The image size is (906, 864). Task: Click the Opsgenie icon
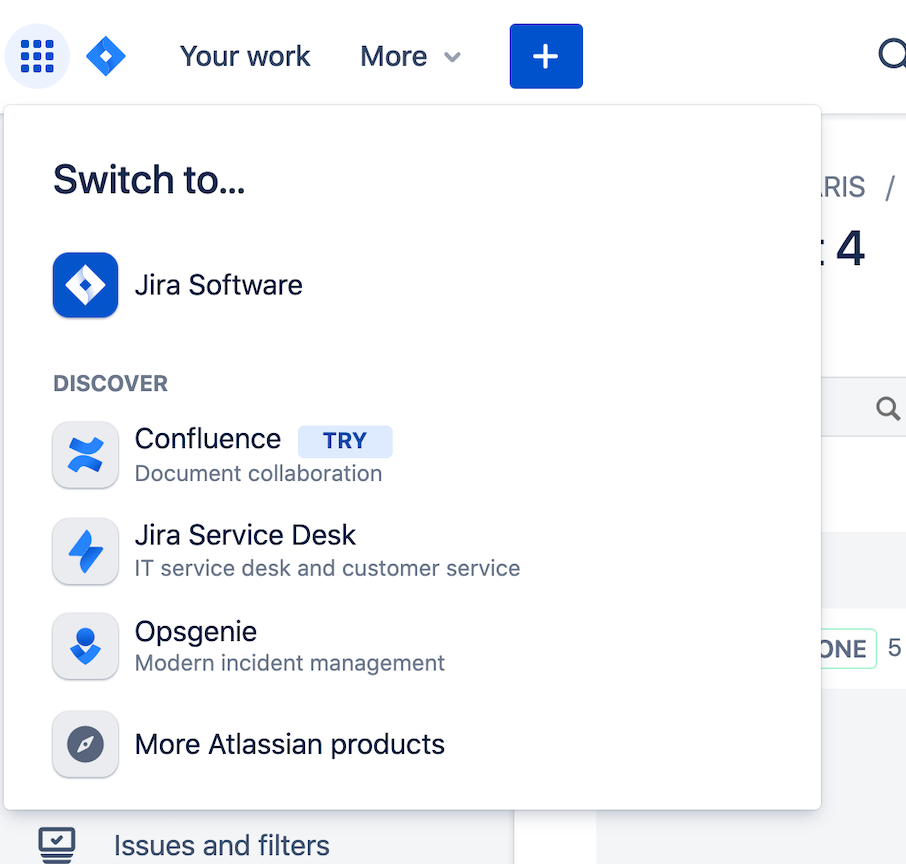86,646
